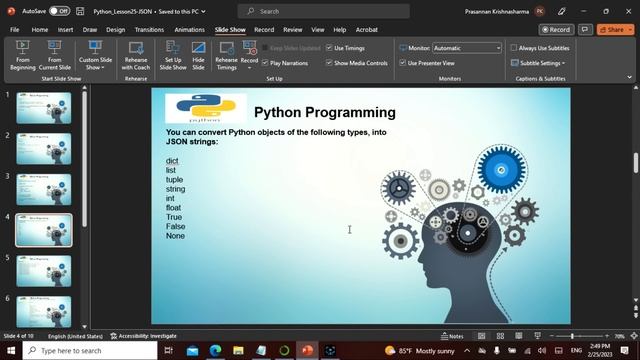The width and height of the screenshot is (640, 360).
Task: Click volume icon in system tray
Action: (542, 351)
